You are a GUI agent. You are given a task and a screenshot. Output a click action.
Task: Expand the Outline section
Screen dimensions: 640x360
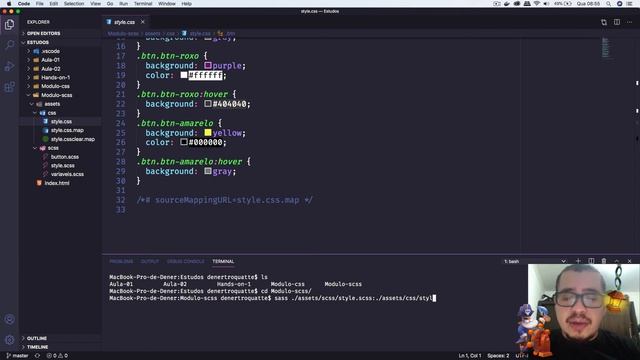click(x=37, y=338)
